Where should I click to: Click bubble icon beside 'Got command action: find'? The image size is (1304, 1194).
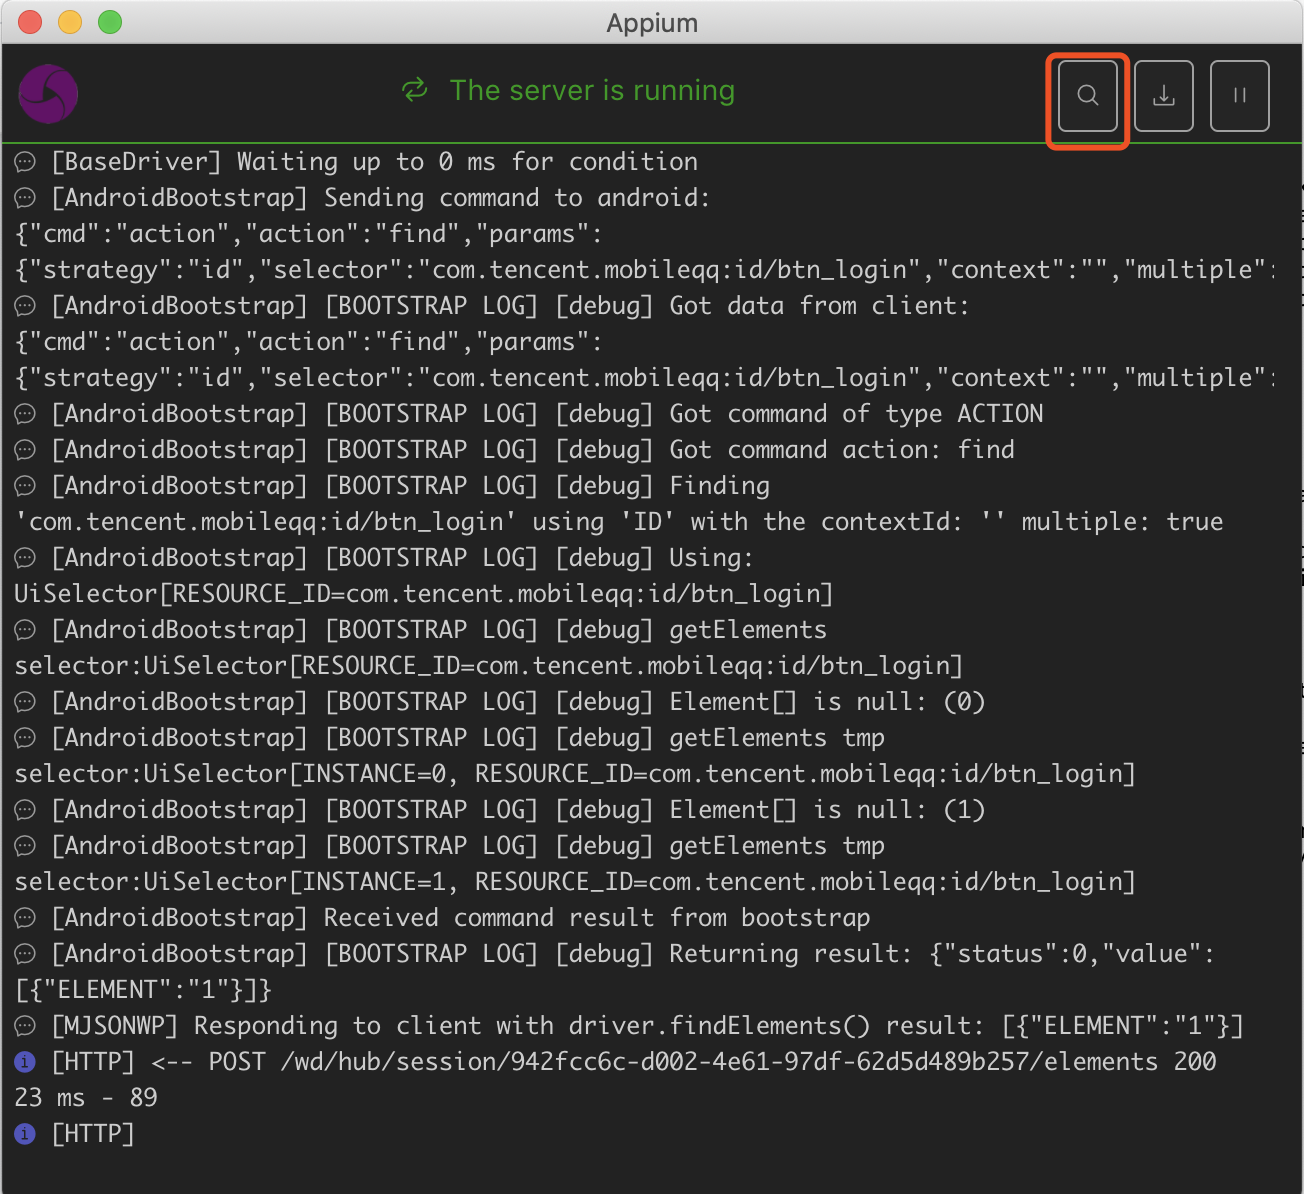(25, 450)
